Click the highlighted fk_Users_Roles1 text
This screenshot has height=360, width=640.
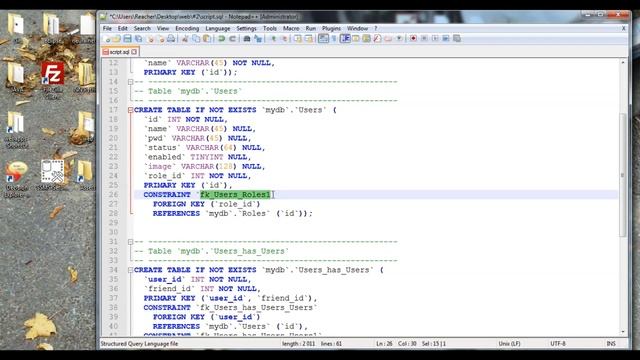[235, 195]
